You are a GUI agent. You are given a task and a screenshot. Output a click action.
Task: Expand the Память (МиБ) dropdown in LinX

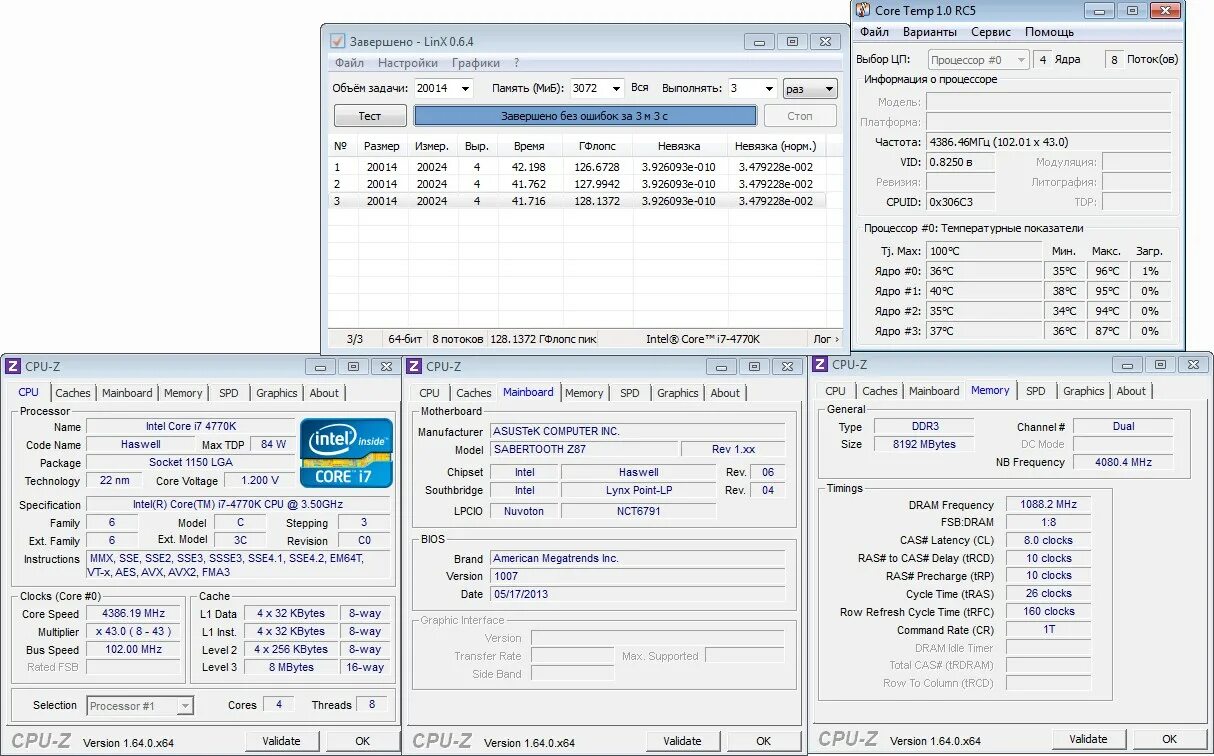(x=615, y=88)
